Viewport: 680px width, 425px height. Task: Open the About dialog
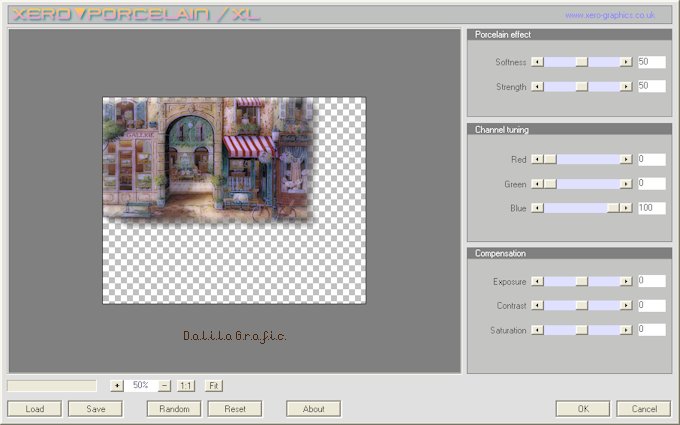tap(313, 409)
